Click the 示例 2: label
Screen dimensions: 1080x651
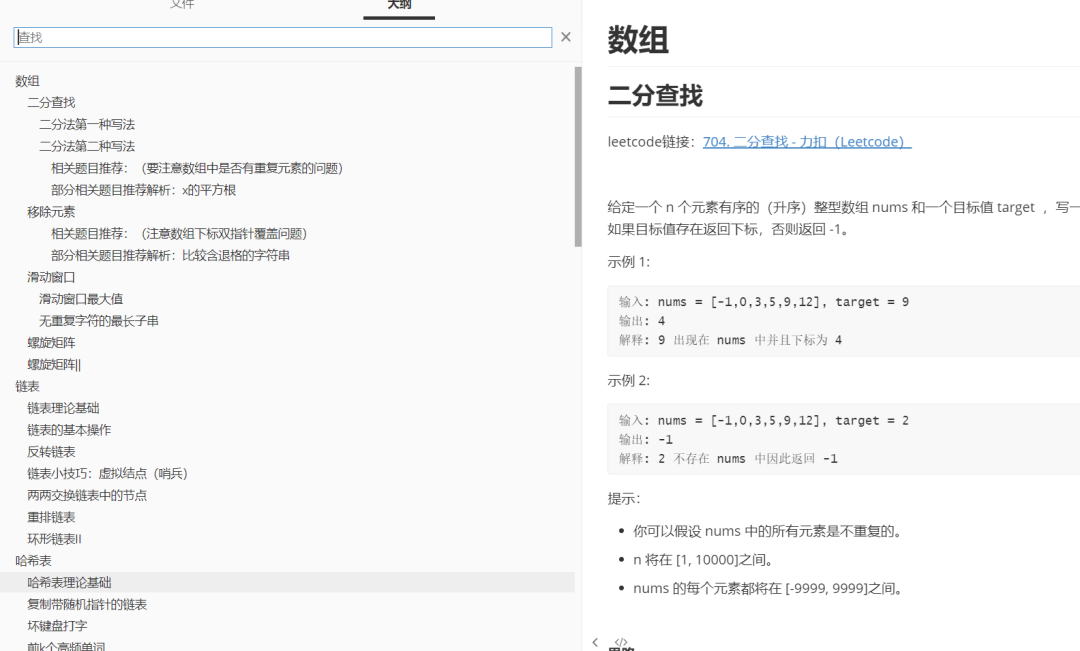[x=628, y=380]
